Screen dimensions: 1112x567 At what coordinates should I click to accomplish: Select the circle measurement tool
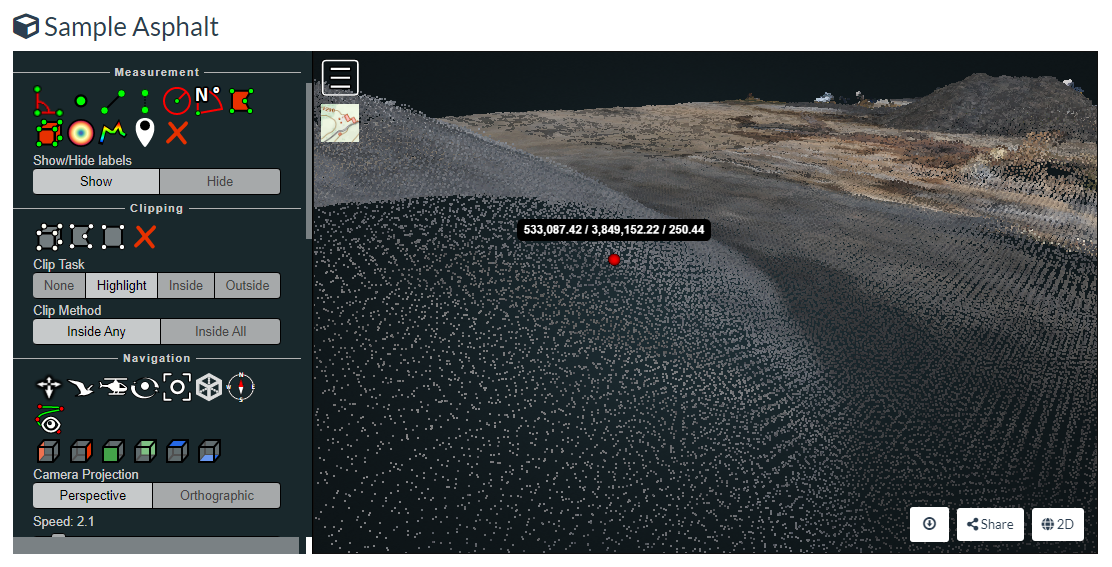click(x=177, y=101)
